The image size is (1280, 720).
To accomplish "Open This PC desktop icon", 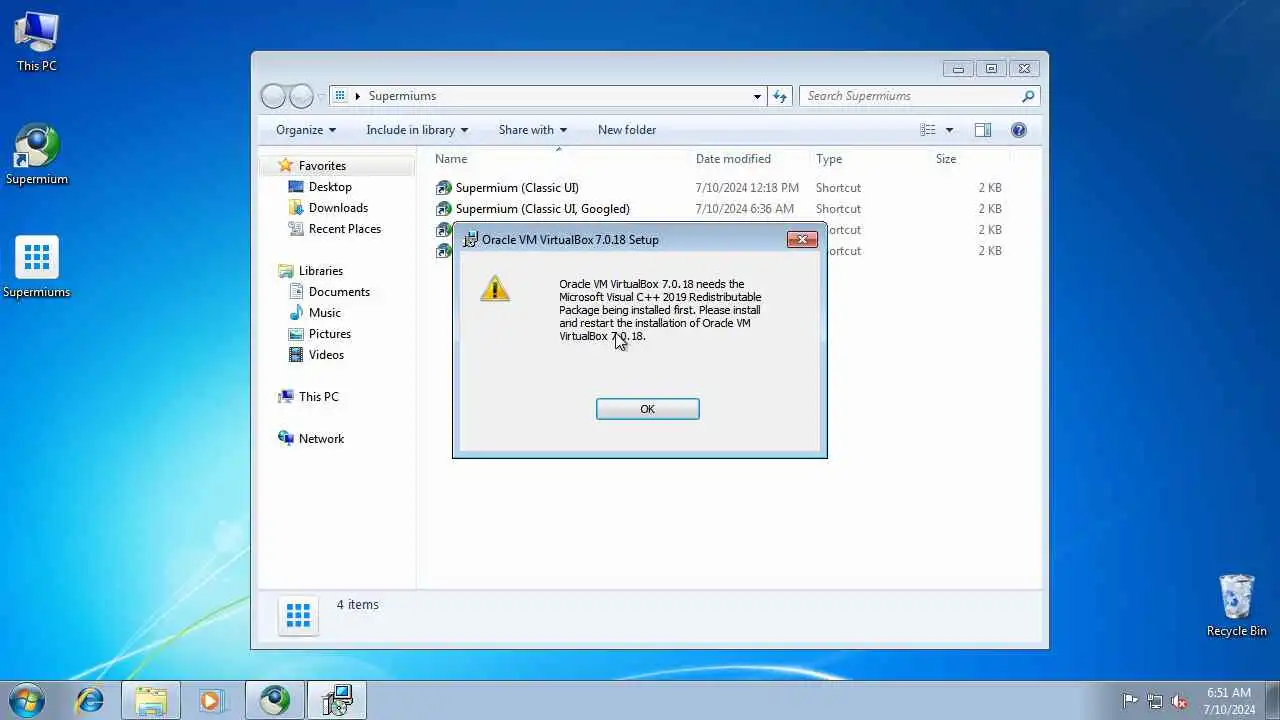I will [x=37, y=41].
